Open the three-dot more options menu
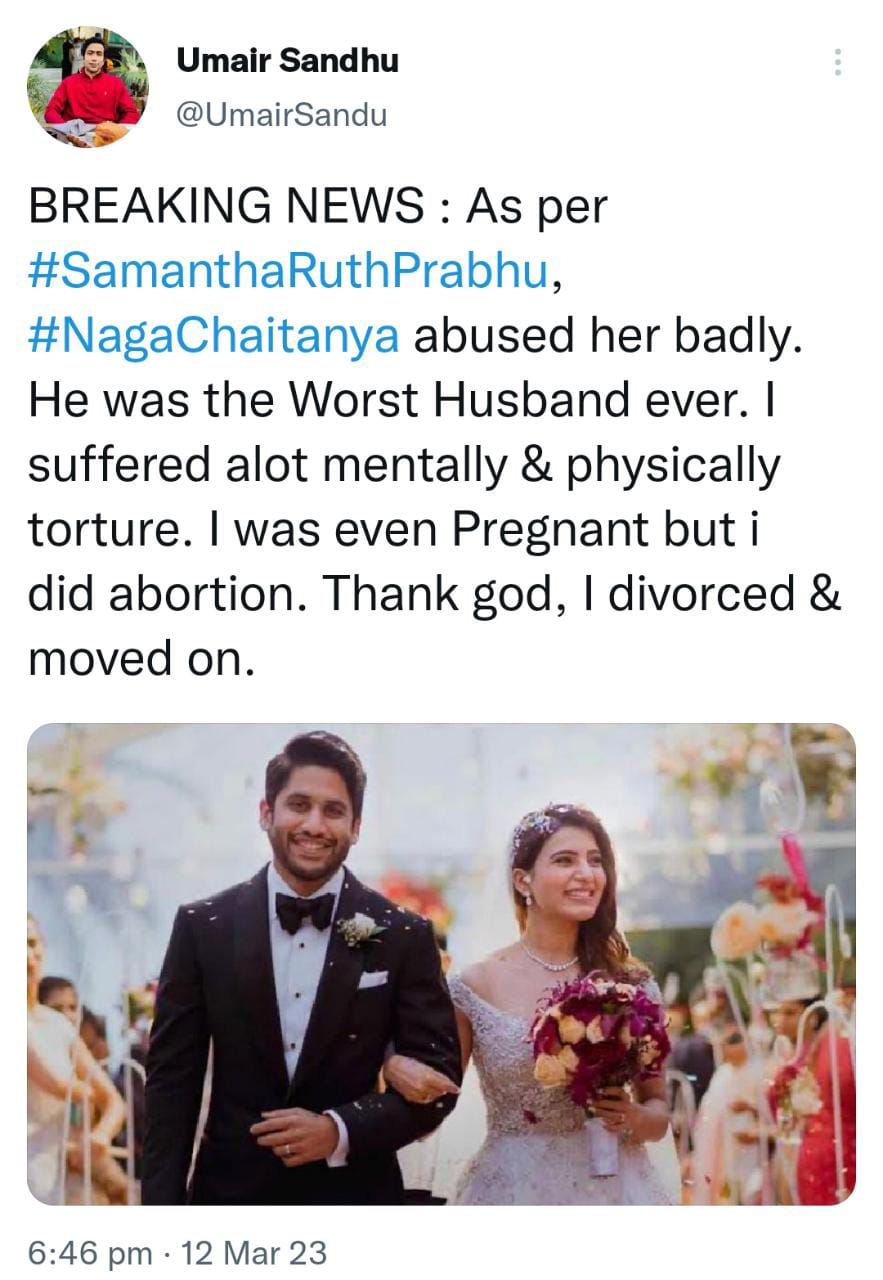This screenshot has width=883, height=1280. tap(837, 62)
